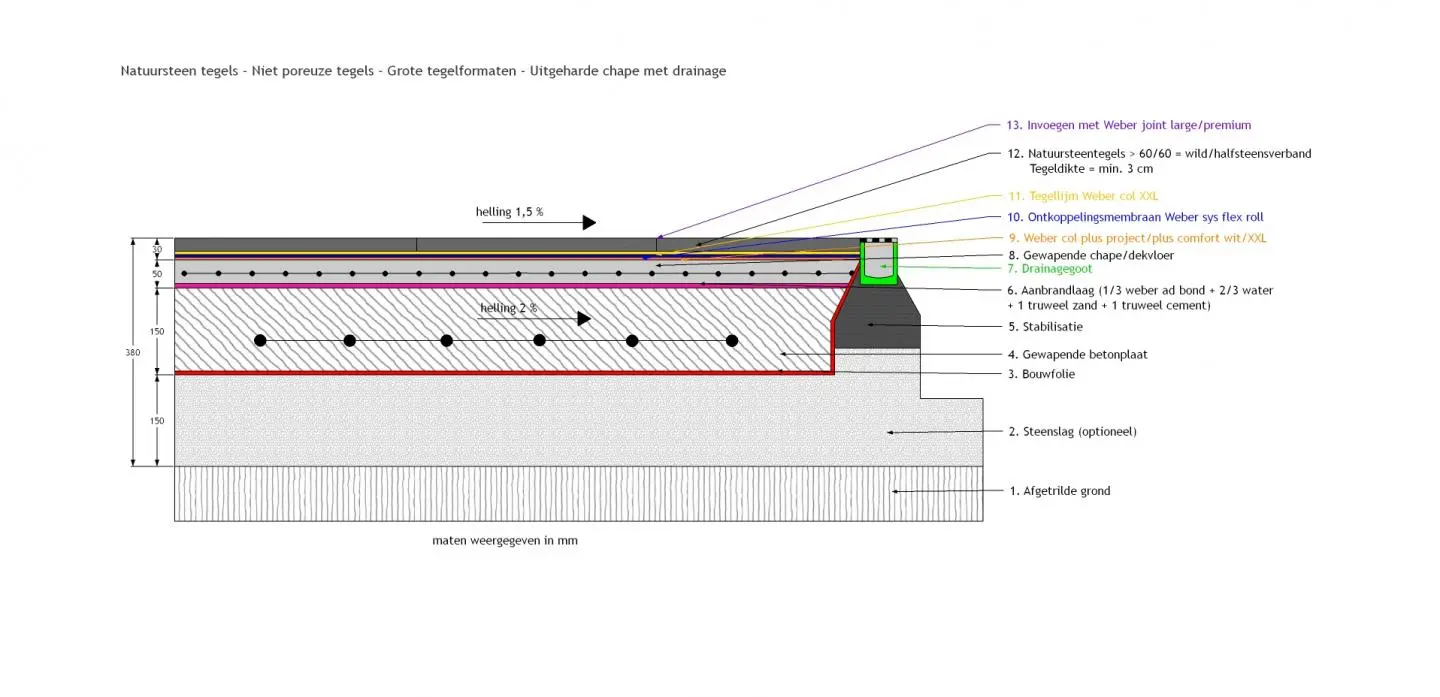Select the '5. Stabilisatie' label

point(1045,326)
